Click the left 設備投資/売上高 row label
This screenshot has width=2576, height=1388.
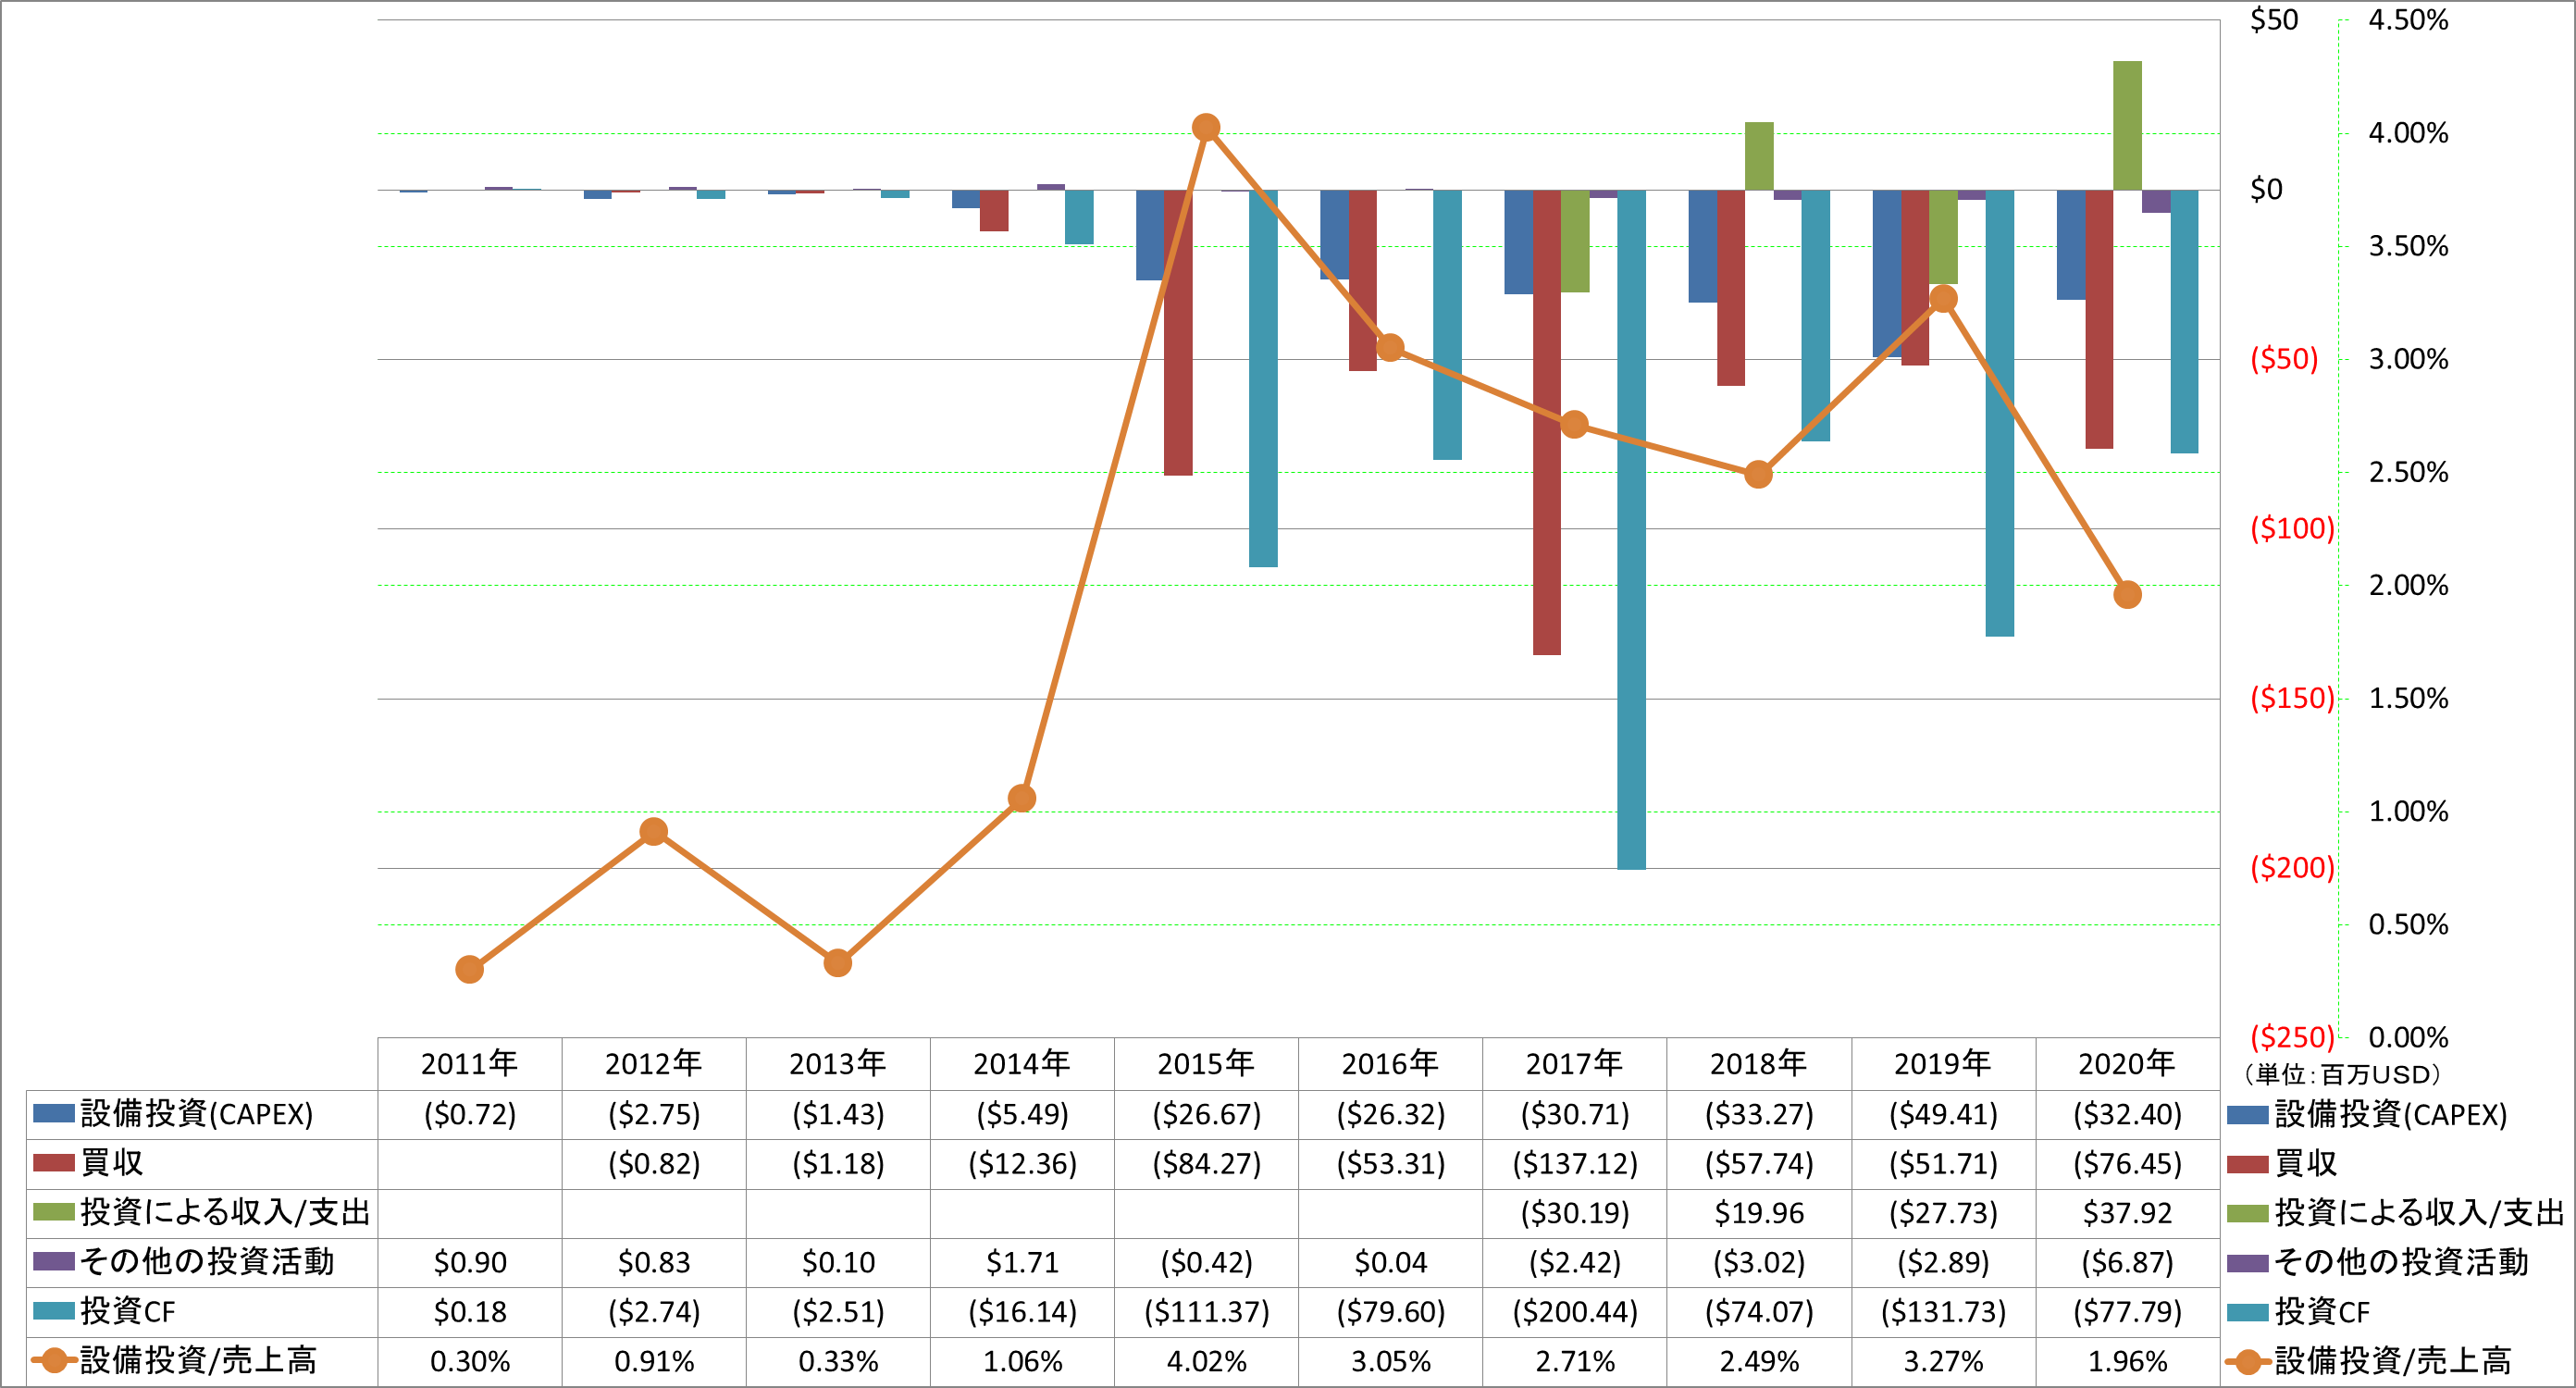198,1360
